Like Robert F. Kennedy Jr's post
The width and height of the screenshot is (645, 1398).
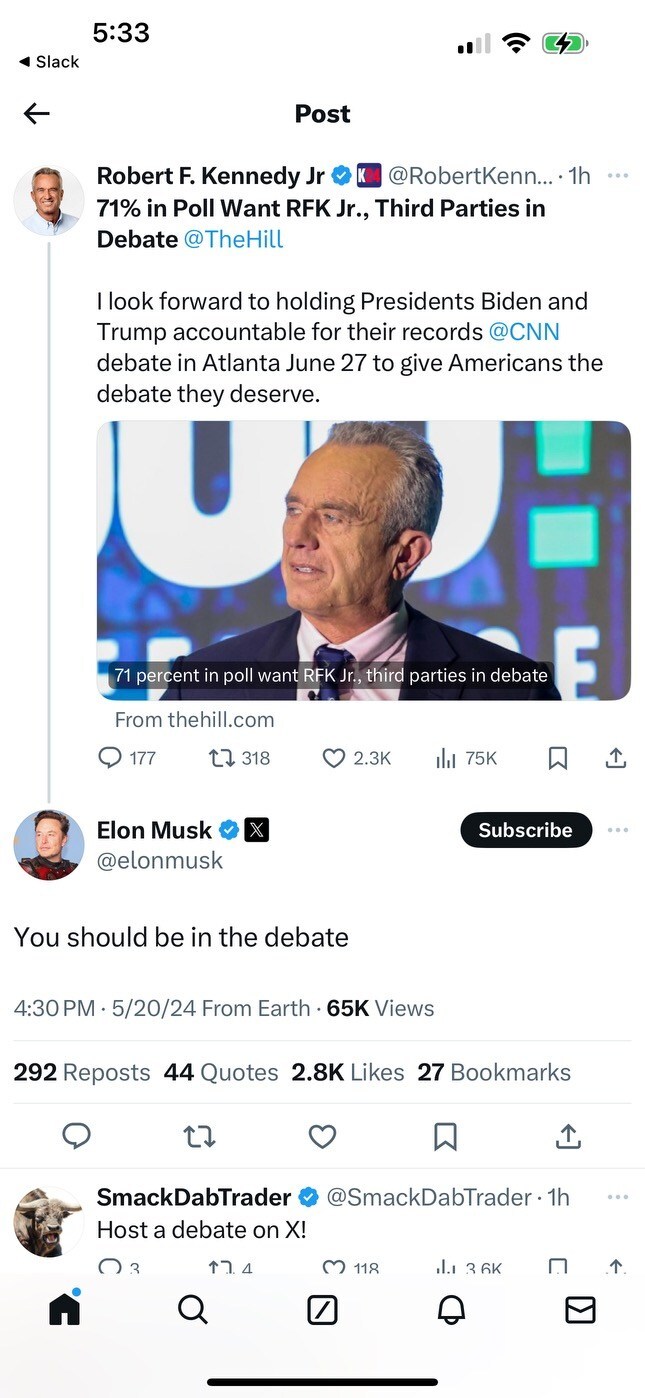334,759
